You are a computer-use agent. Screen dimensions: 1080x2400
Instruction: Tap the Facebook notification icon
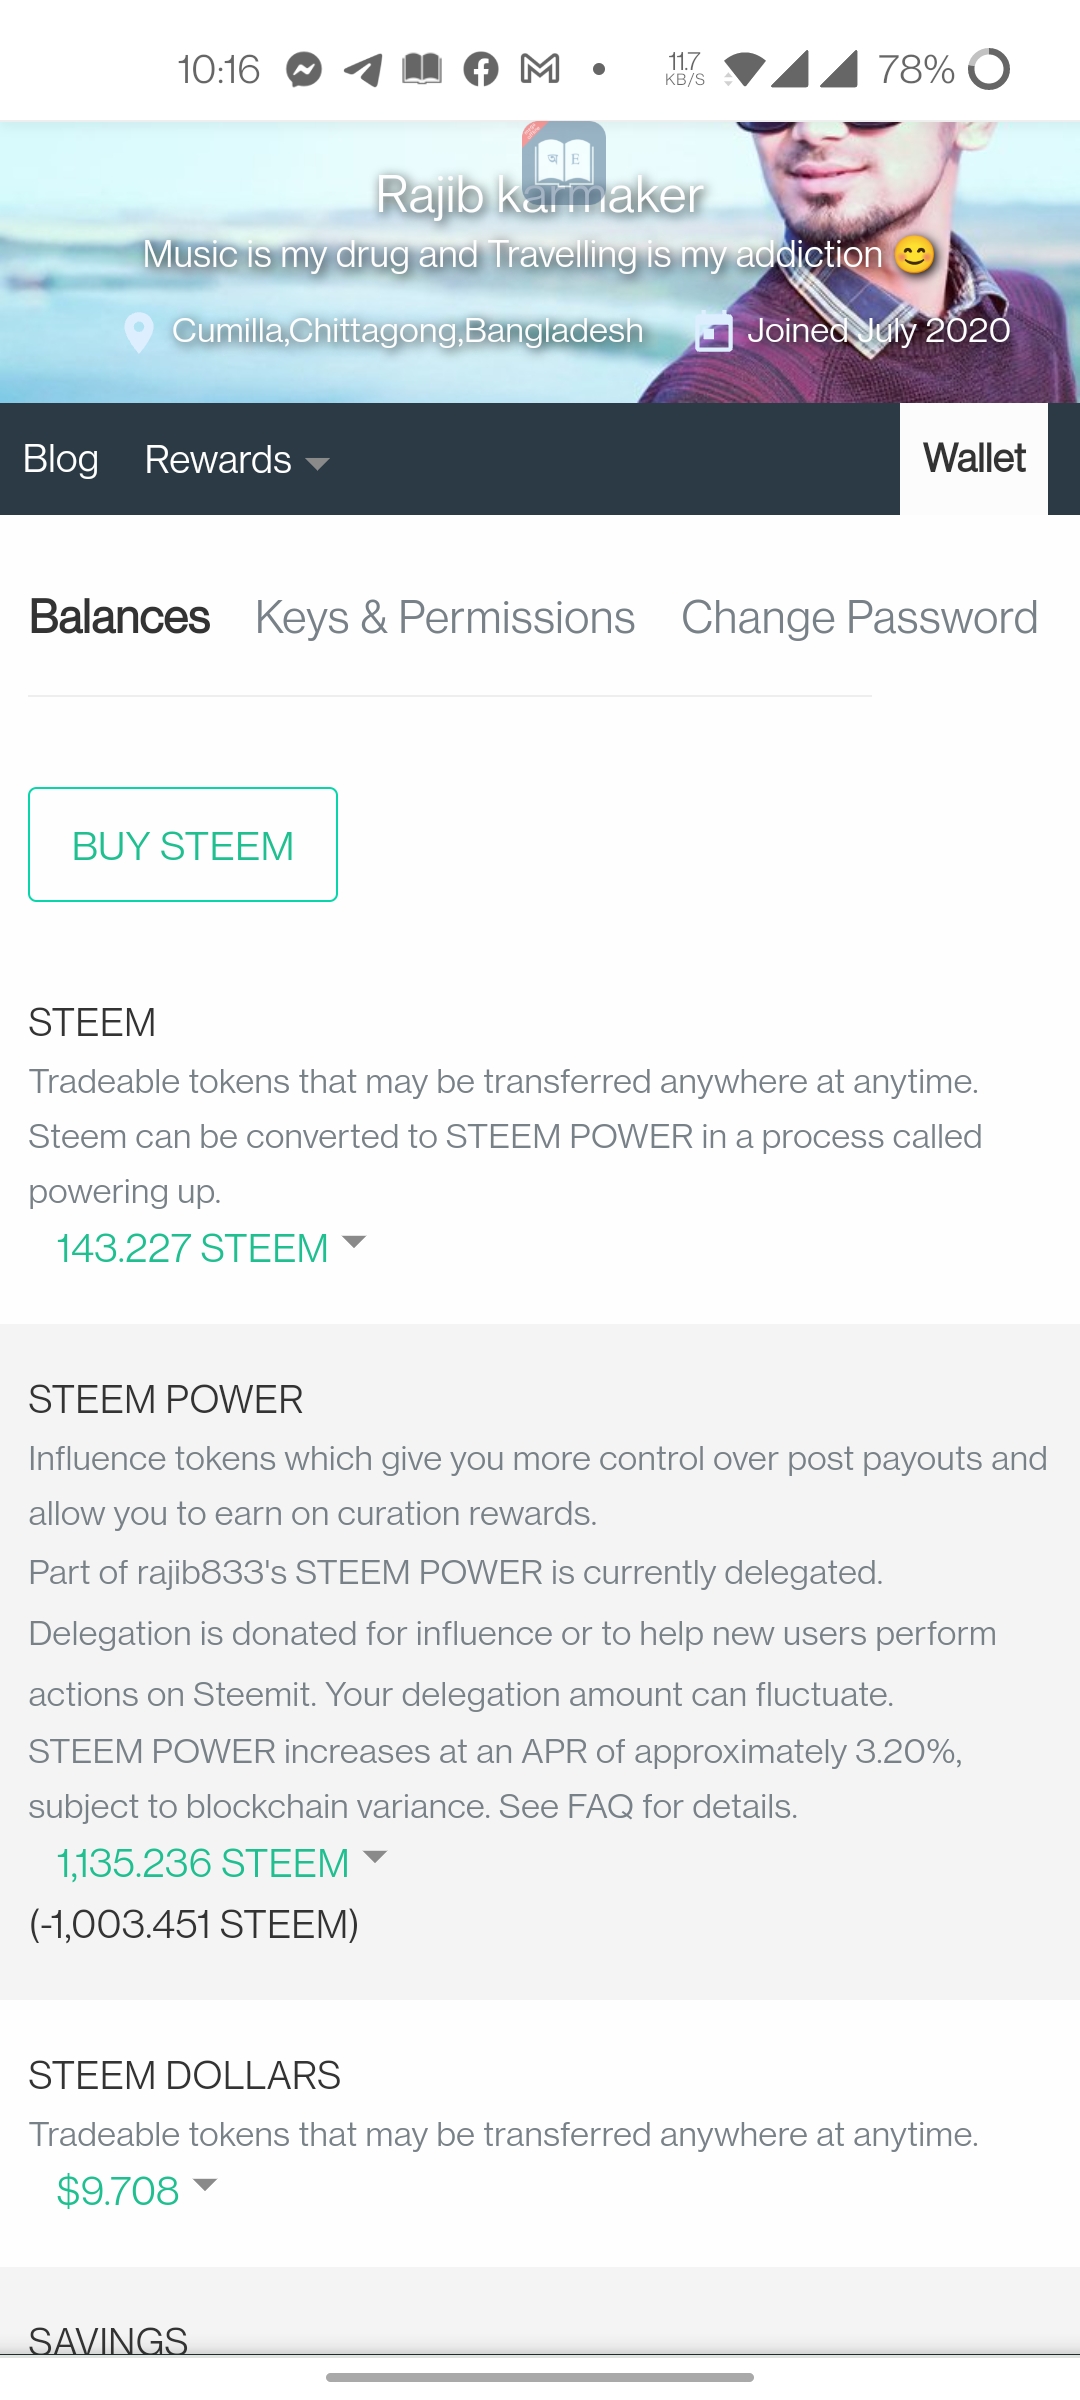481,70
